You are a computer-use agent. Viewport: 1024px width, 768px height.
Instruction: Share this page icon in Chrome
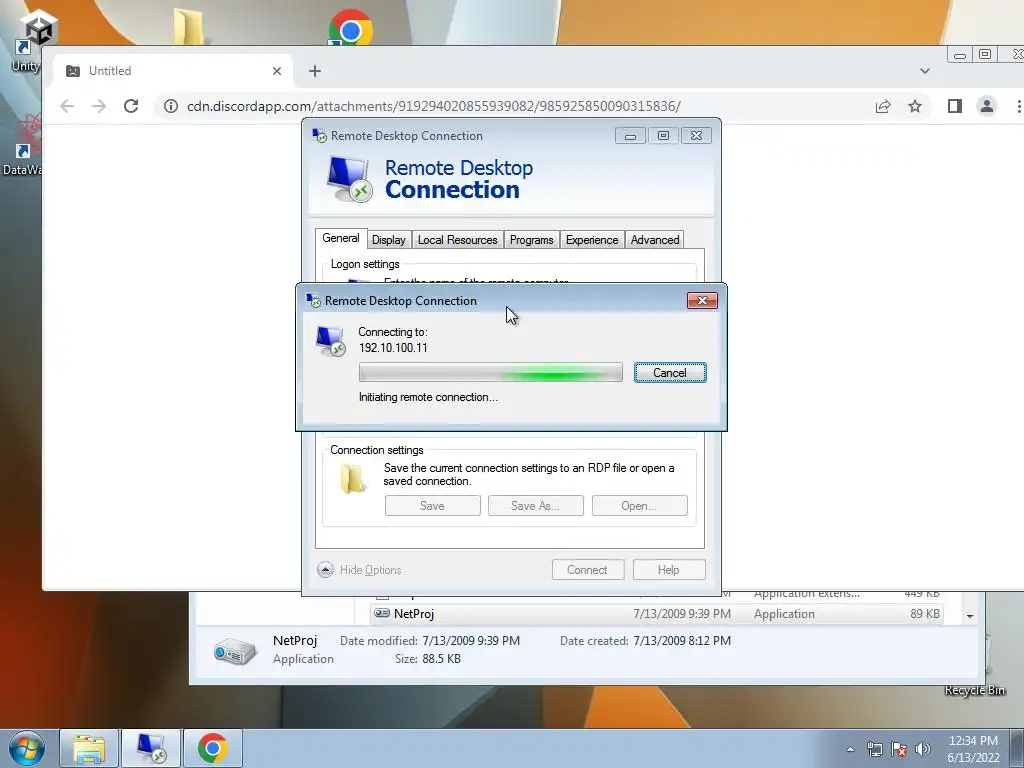click(x=883, y=106)
